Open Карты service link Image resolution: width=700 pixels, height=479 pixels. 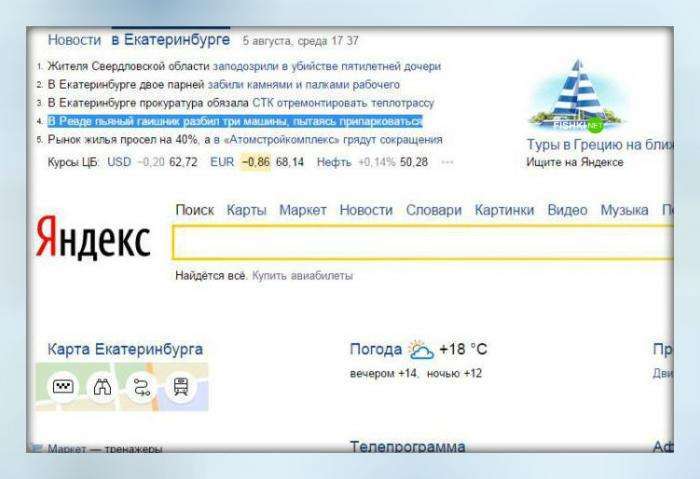pos(246,210)
